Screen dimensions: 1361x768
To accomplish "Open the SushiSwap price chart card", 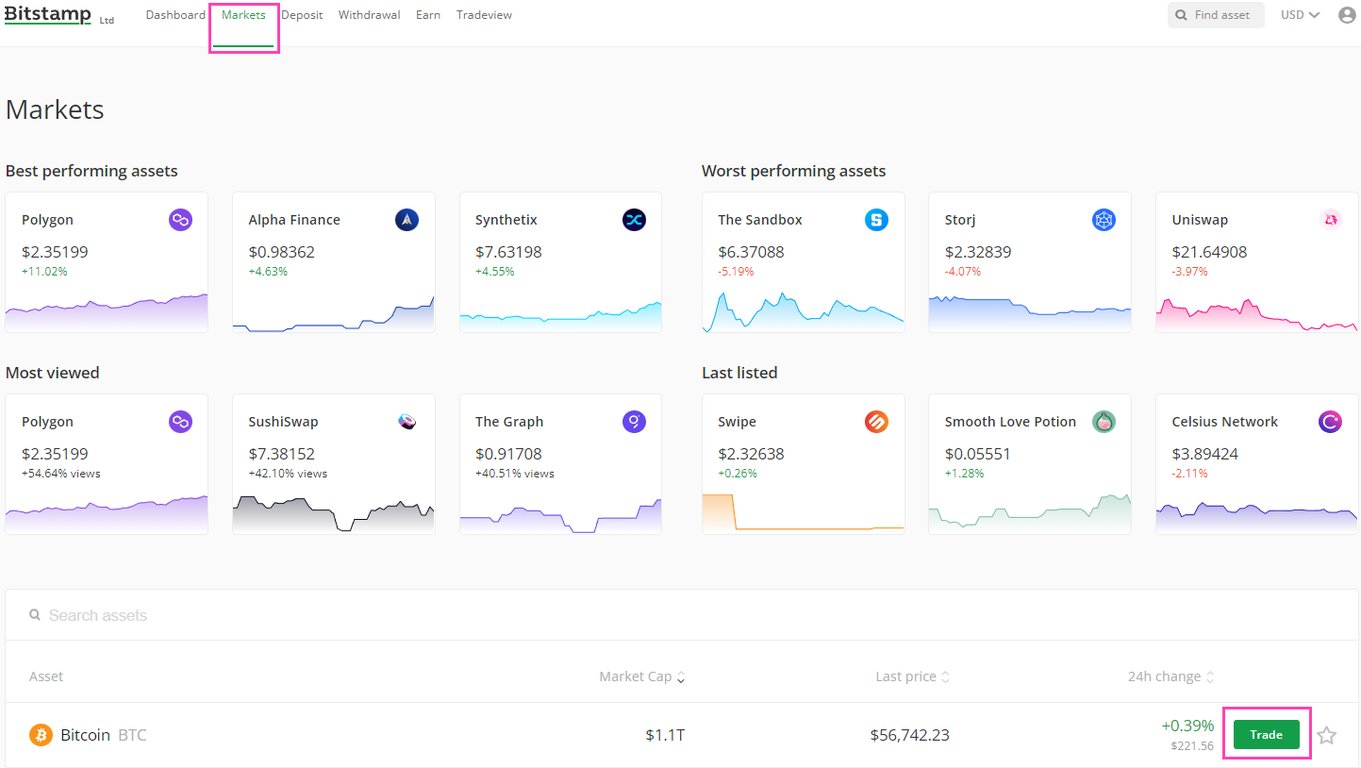I will (x=333, y=464).
